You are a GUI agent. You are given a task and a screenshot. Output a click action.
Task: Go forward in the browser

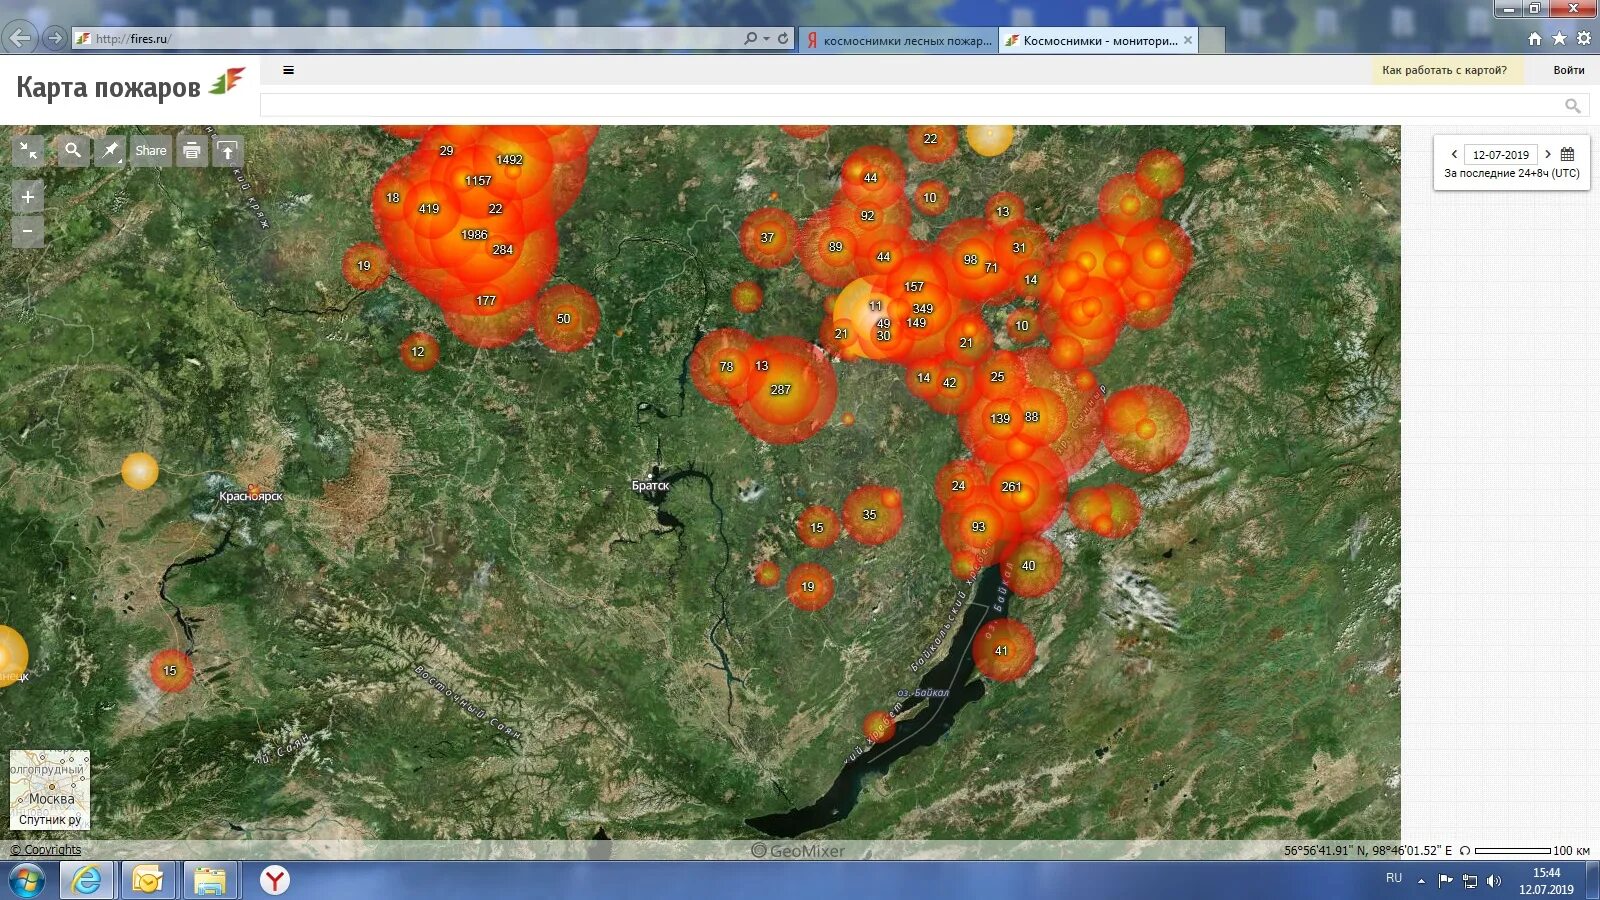coord(55,38)
